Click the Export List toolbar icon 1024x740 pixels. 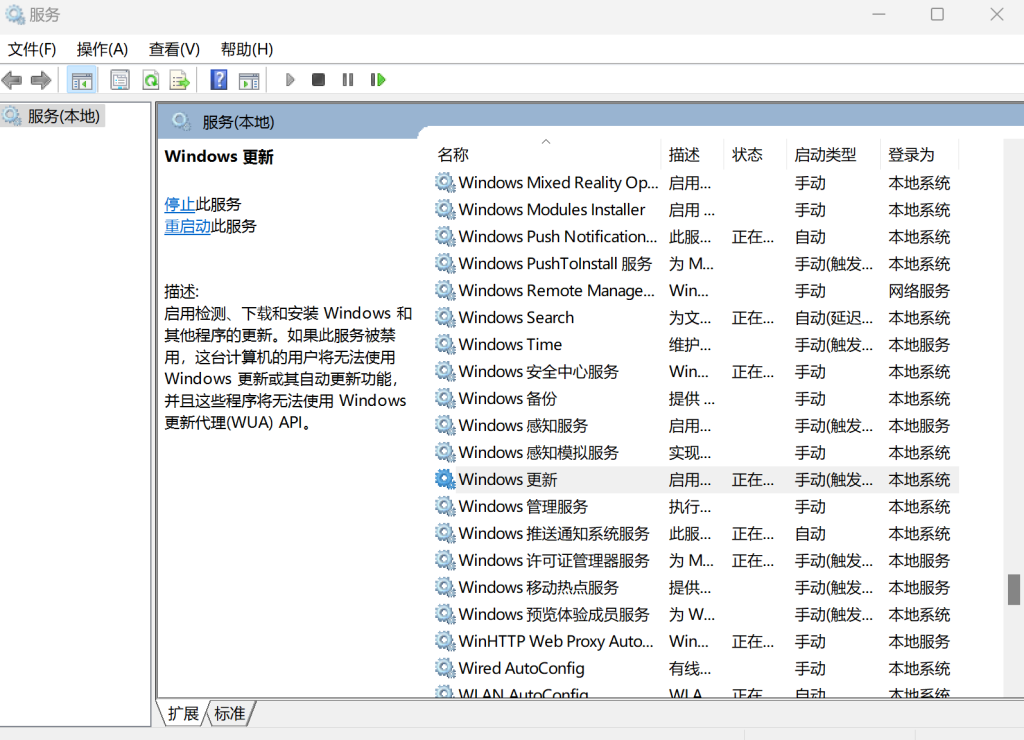tap(179, 80)
